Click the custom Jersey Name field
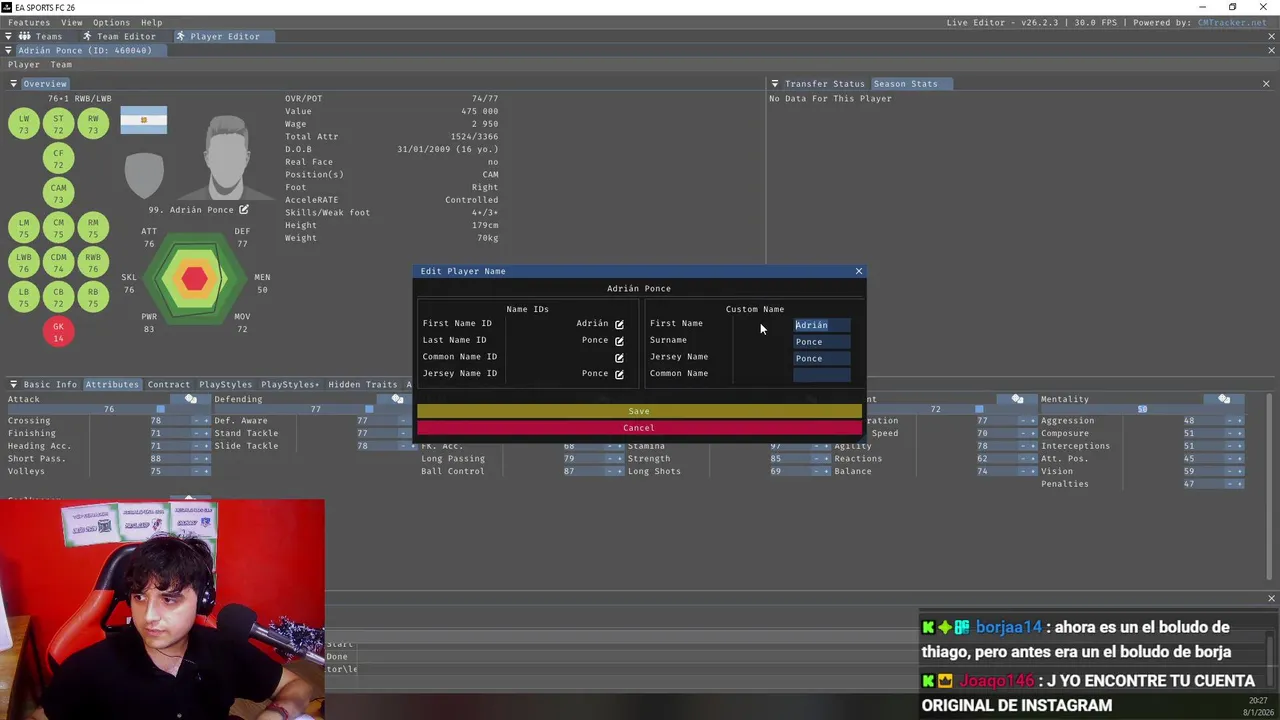This screenshot has width=1280, height=720. click(x=822, y=358)
